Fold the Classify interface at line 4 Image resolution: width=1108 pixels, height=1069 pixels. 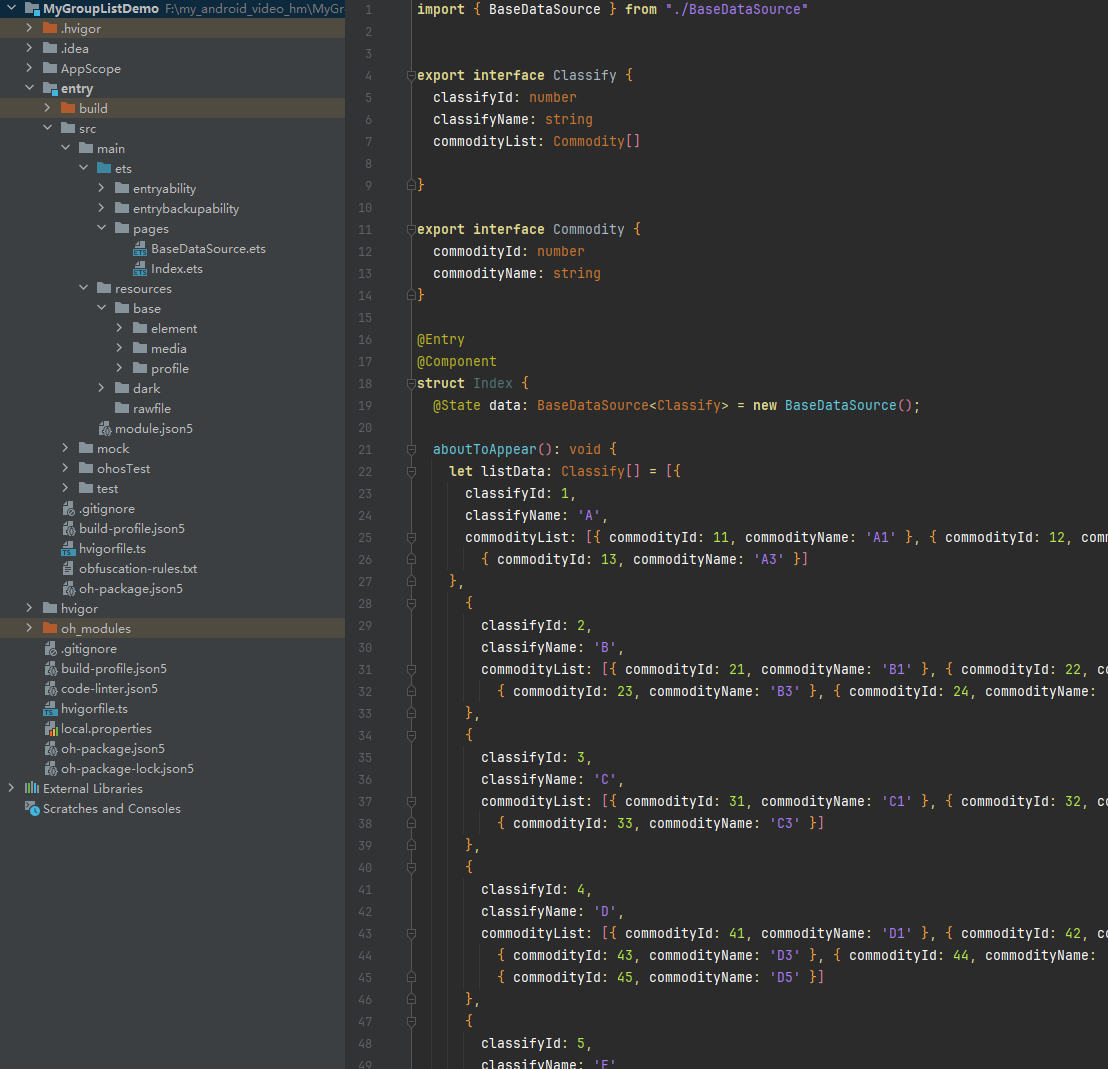(x=411, y=76)
